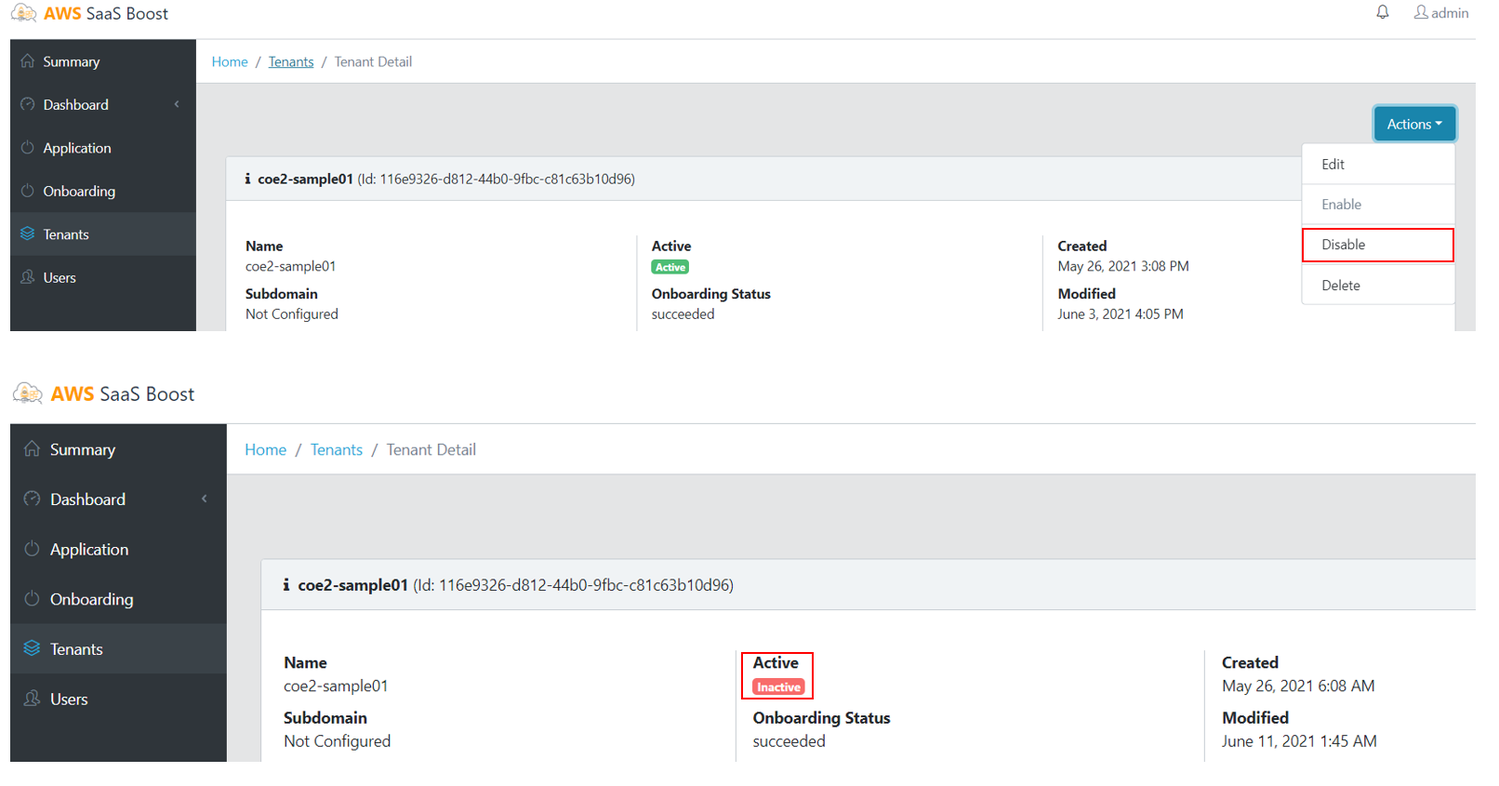The height and width of the screenshot is (786, 1499).
Task: Click the Tenants layers icon in the Inactive tenant view
Action: [x=32, y=650]
